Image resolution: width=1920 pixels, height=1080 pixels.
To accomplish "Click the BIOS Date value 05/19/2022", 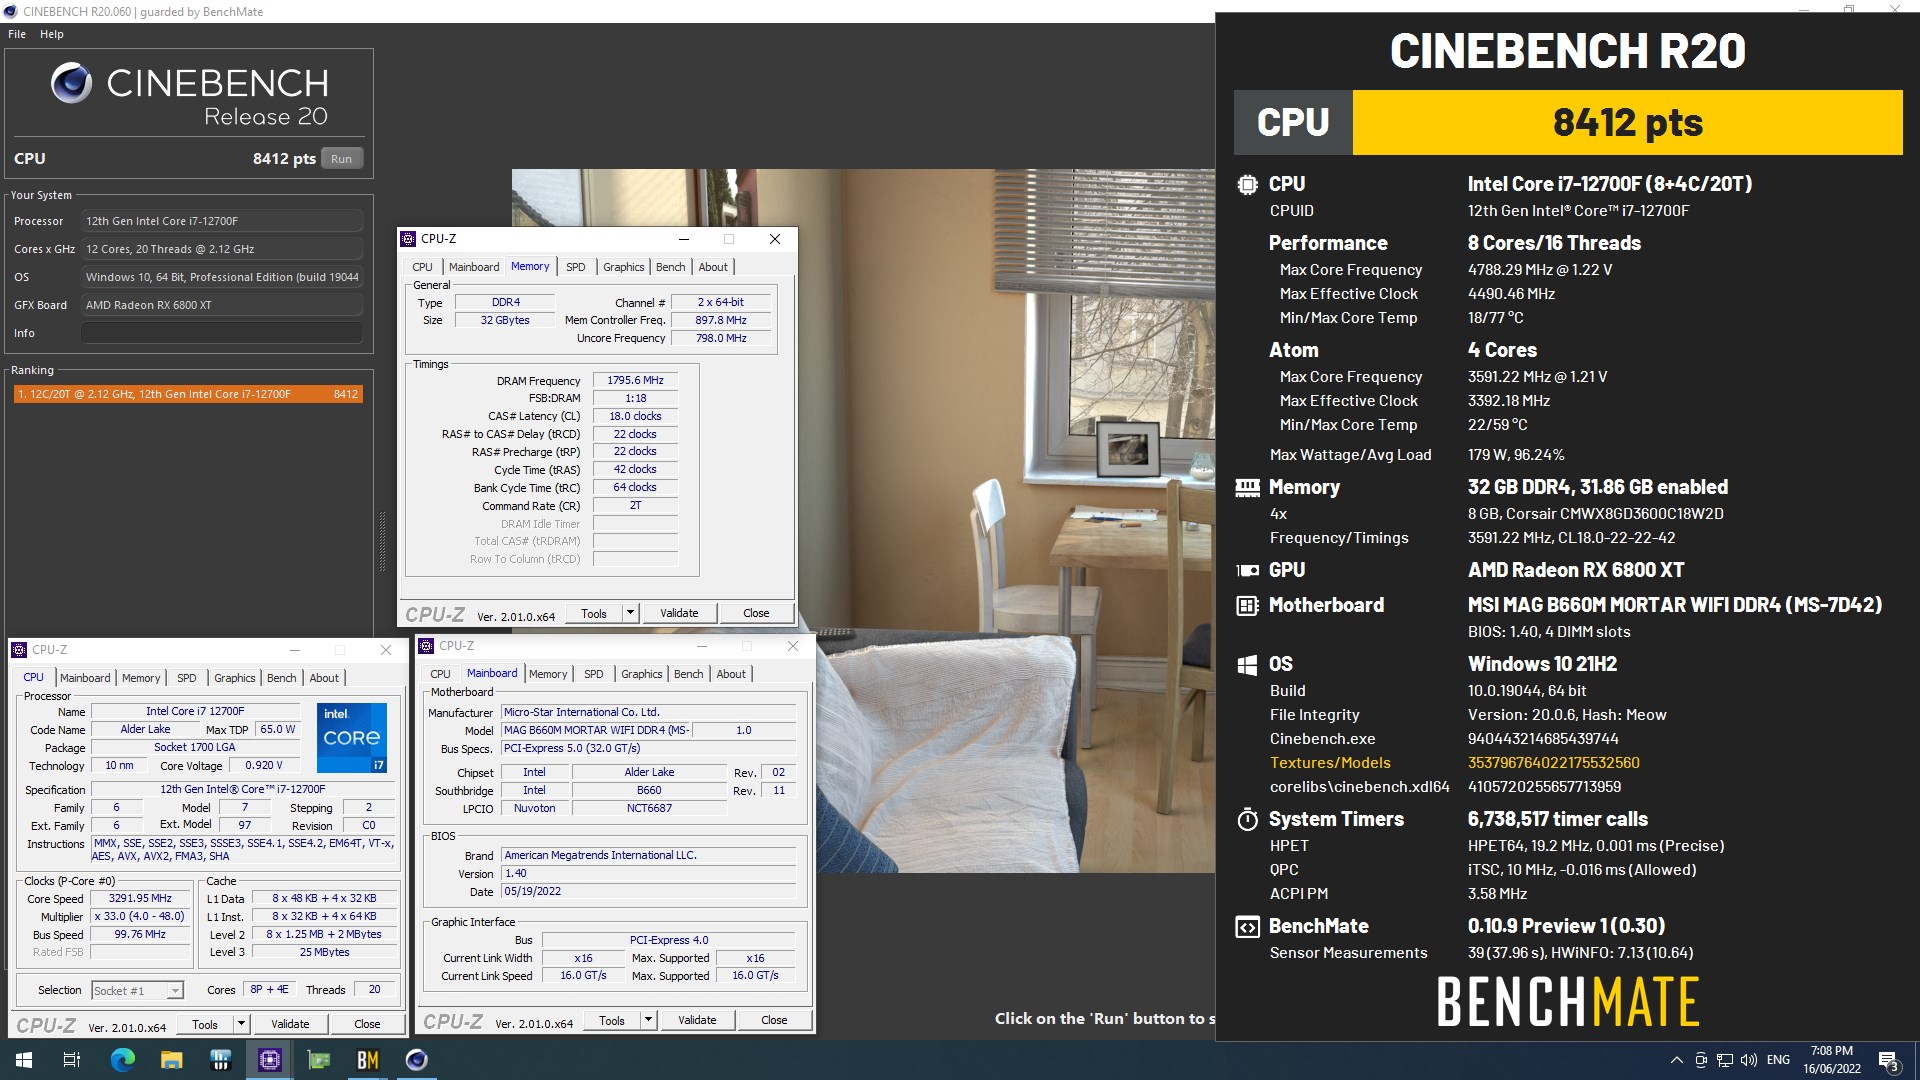I will [x=649, y=891].
